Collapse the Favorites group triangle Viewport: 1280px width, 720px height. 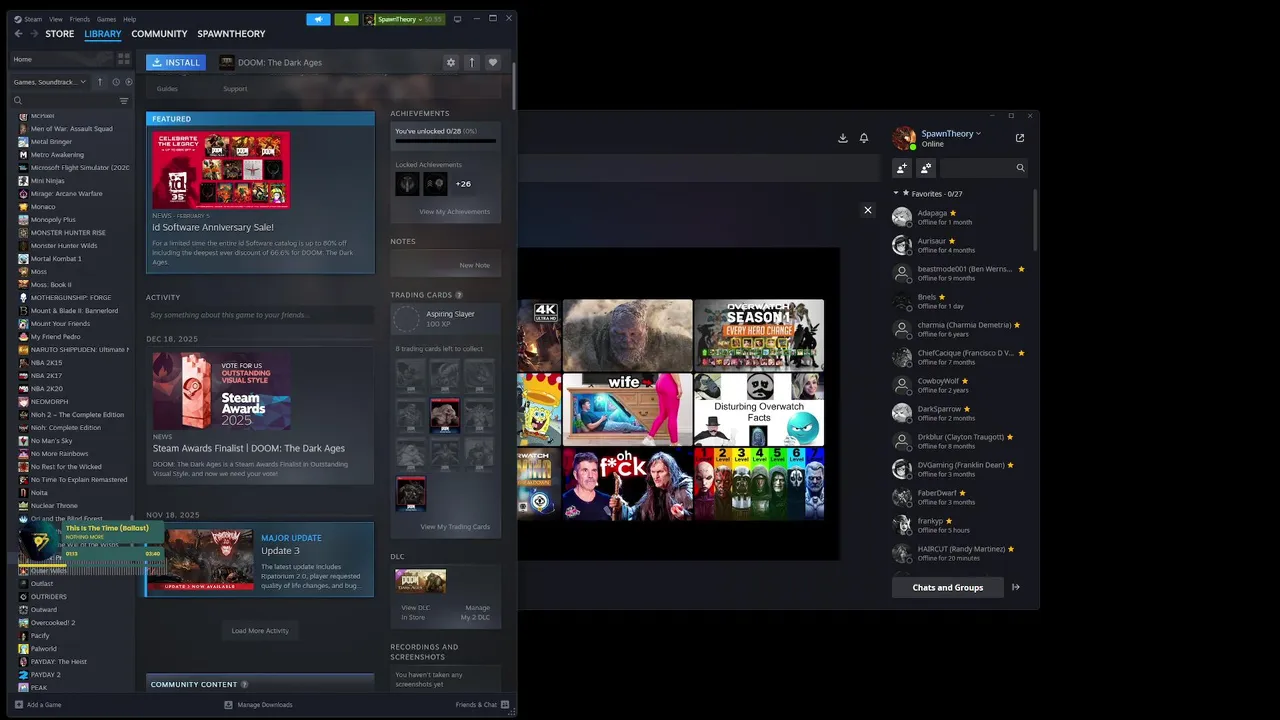896,193
